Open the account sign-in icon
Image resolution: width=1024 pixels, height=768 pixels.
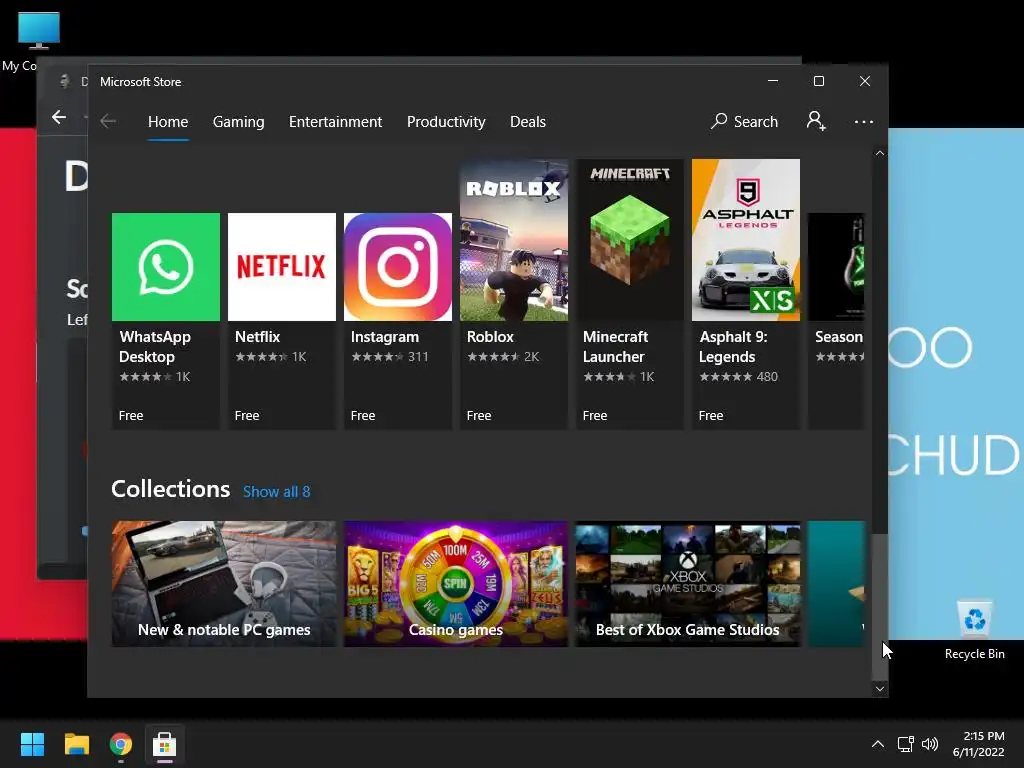point(816,121)
